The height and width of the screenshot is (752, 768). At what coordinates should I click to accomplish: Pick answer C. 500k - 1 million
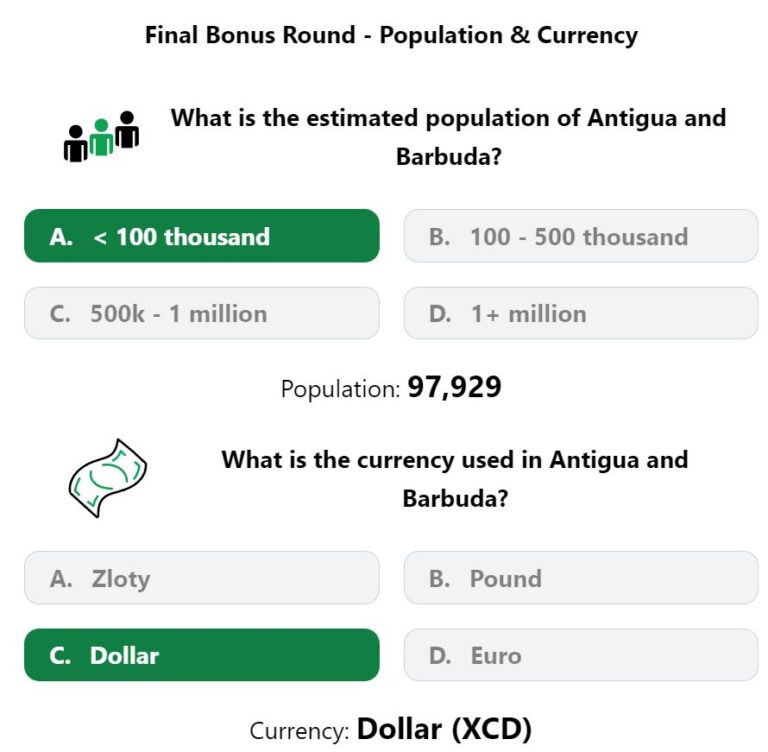click(202, 313)
